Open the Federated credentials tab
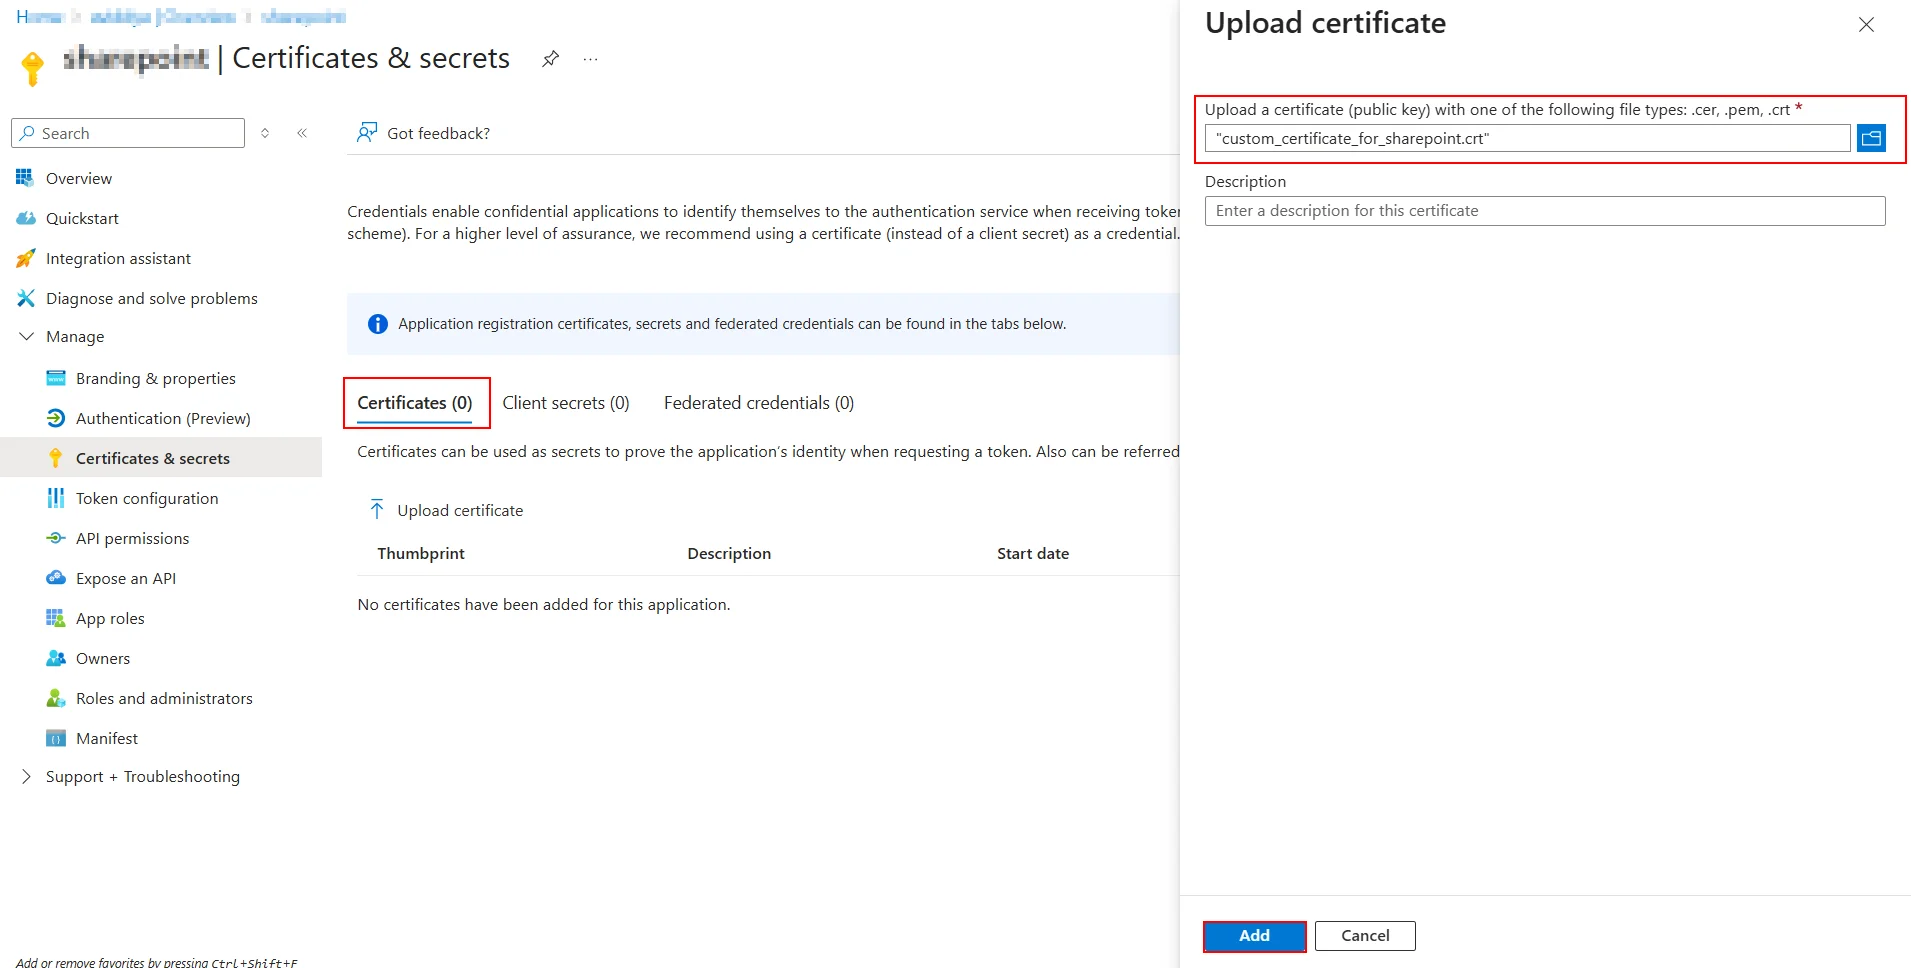Viewport: 1911px width, 968px height. coord(758,402)
